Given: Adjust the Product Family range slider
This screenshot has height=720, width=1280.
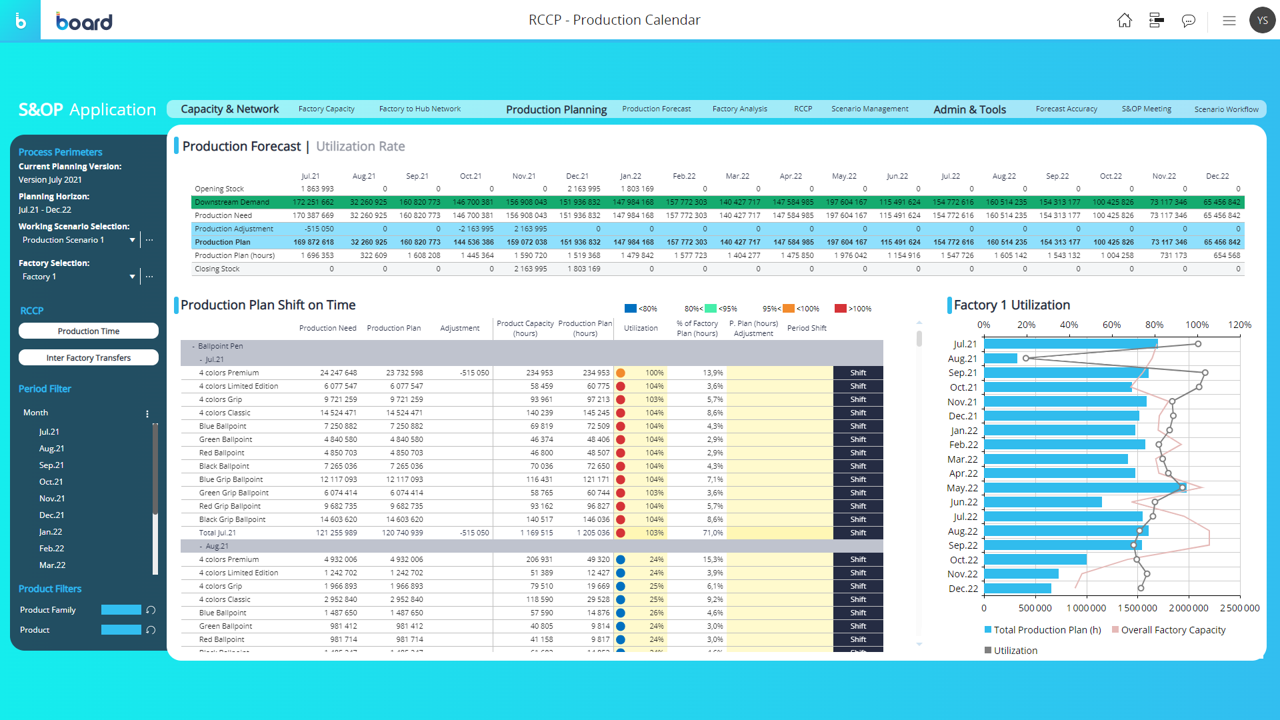Looking at the screenshot, I should point(123,609).
